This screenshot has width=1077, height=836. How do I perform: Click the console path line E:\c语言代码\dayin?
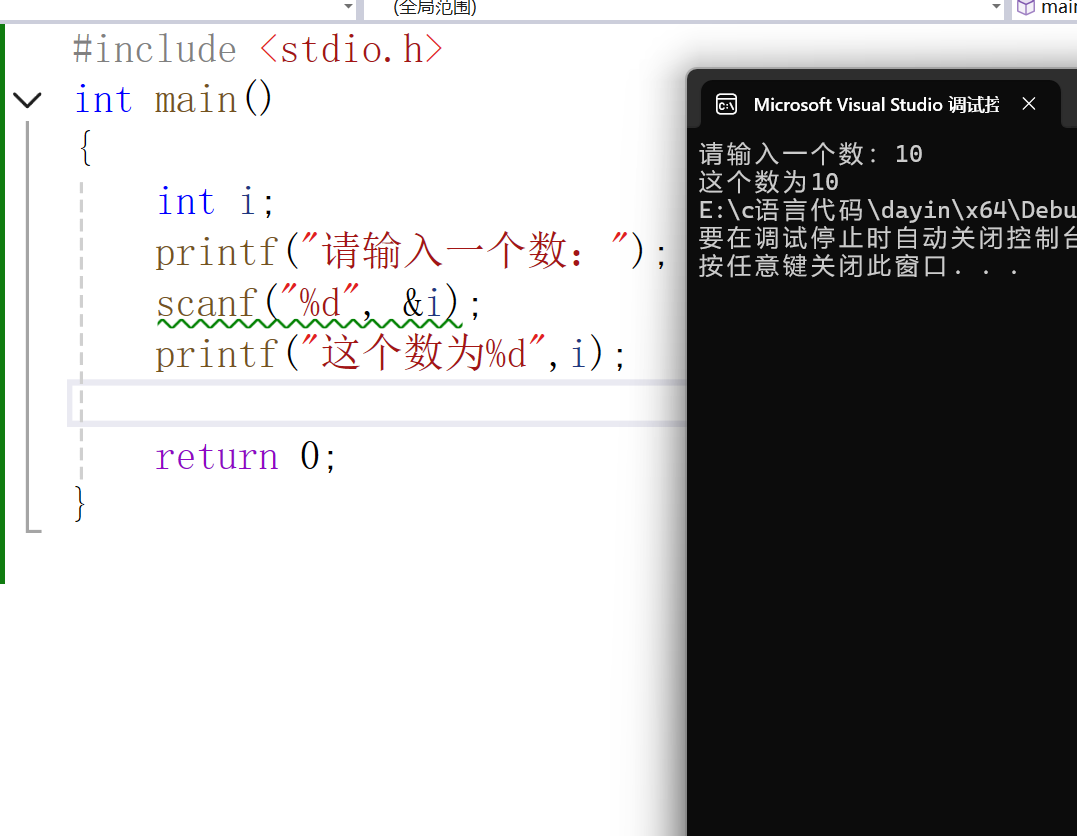coord(887,210)
